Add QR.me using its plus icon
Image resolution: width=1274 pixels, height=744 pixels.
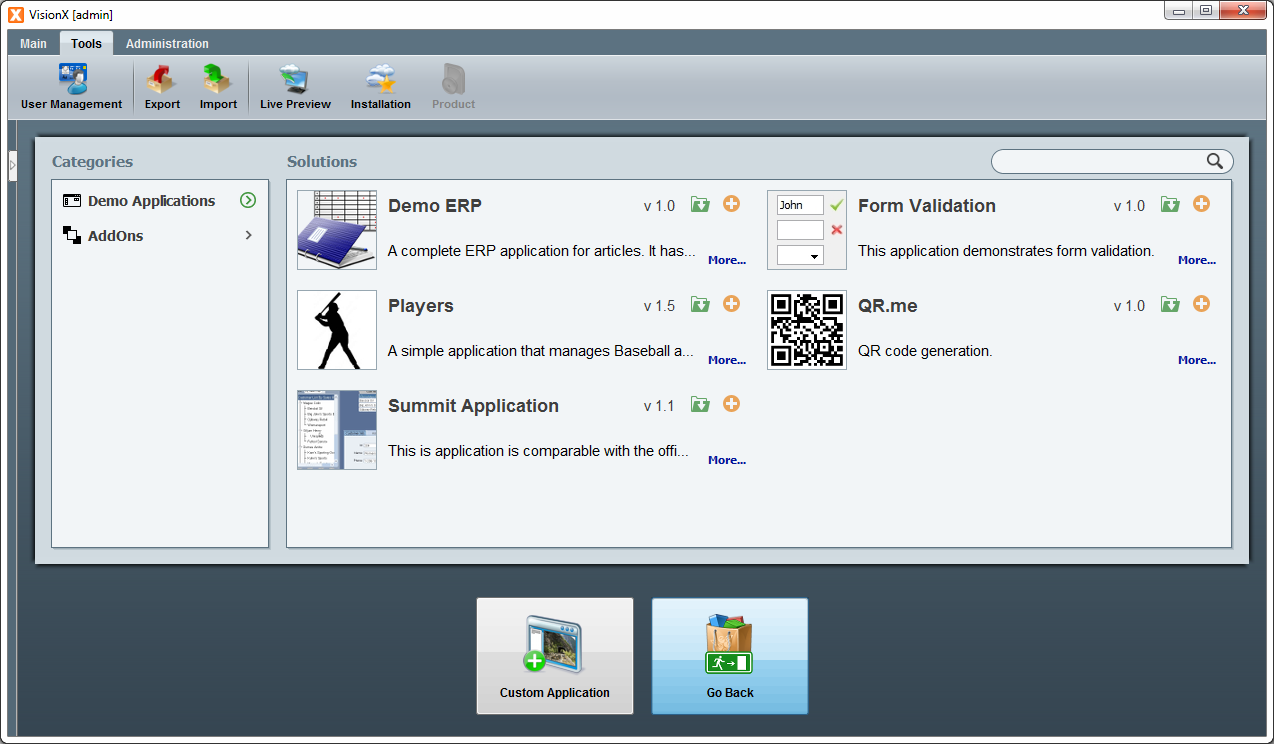1201,304
